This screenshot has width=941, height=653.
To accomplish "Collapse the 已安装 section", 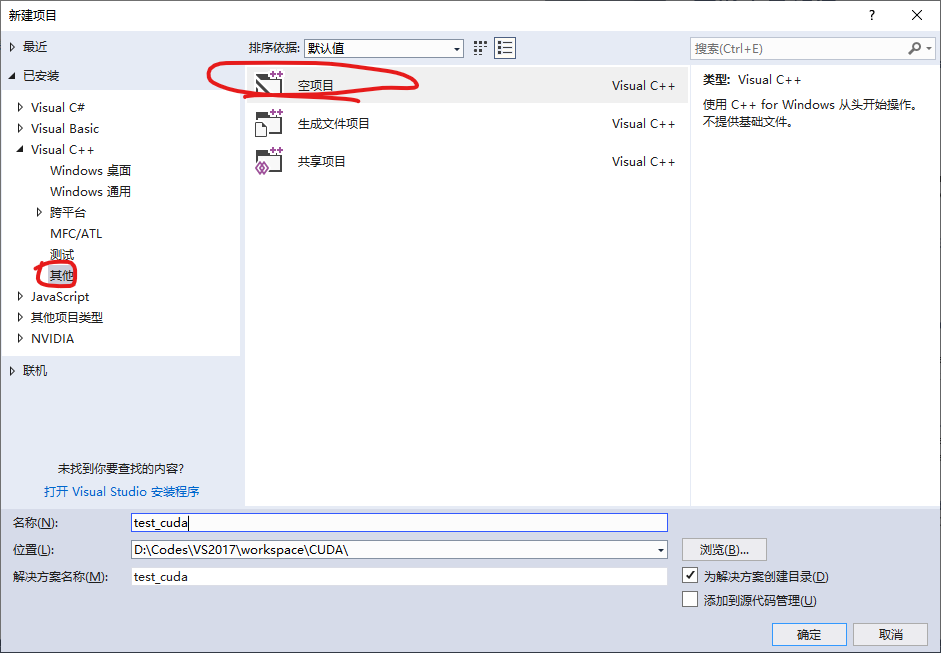I will pyautogui.click(x=12, y=76).
